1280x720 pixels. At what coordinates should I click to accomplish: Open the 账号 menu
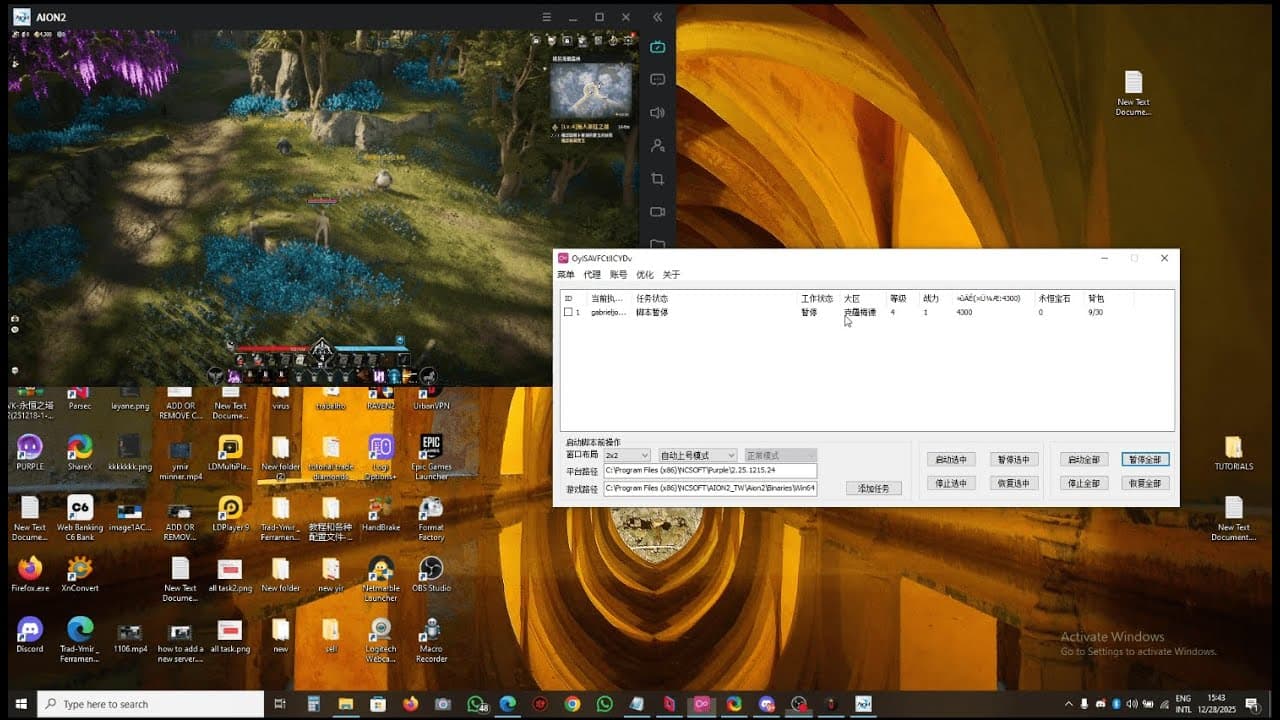[619, 275]
